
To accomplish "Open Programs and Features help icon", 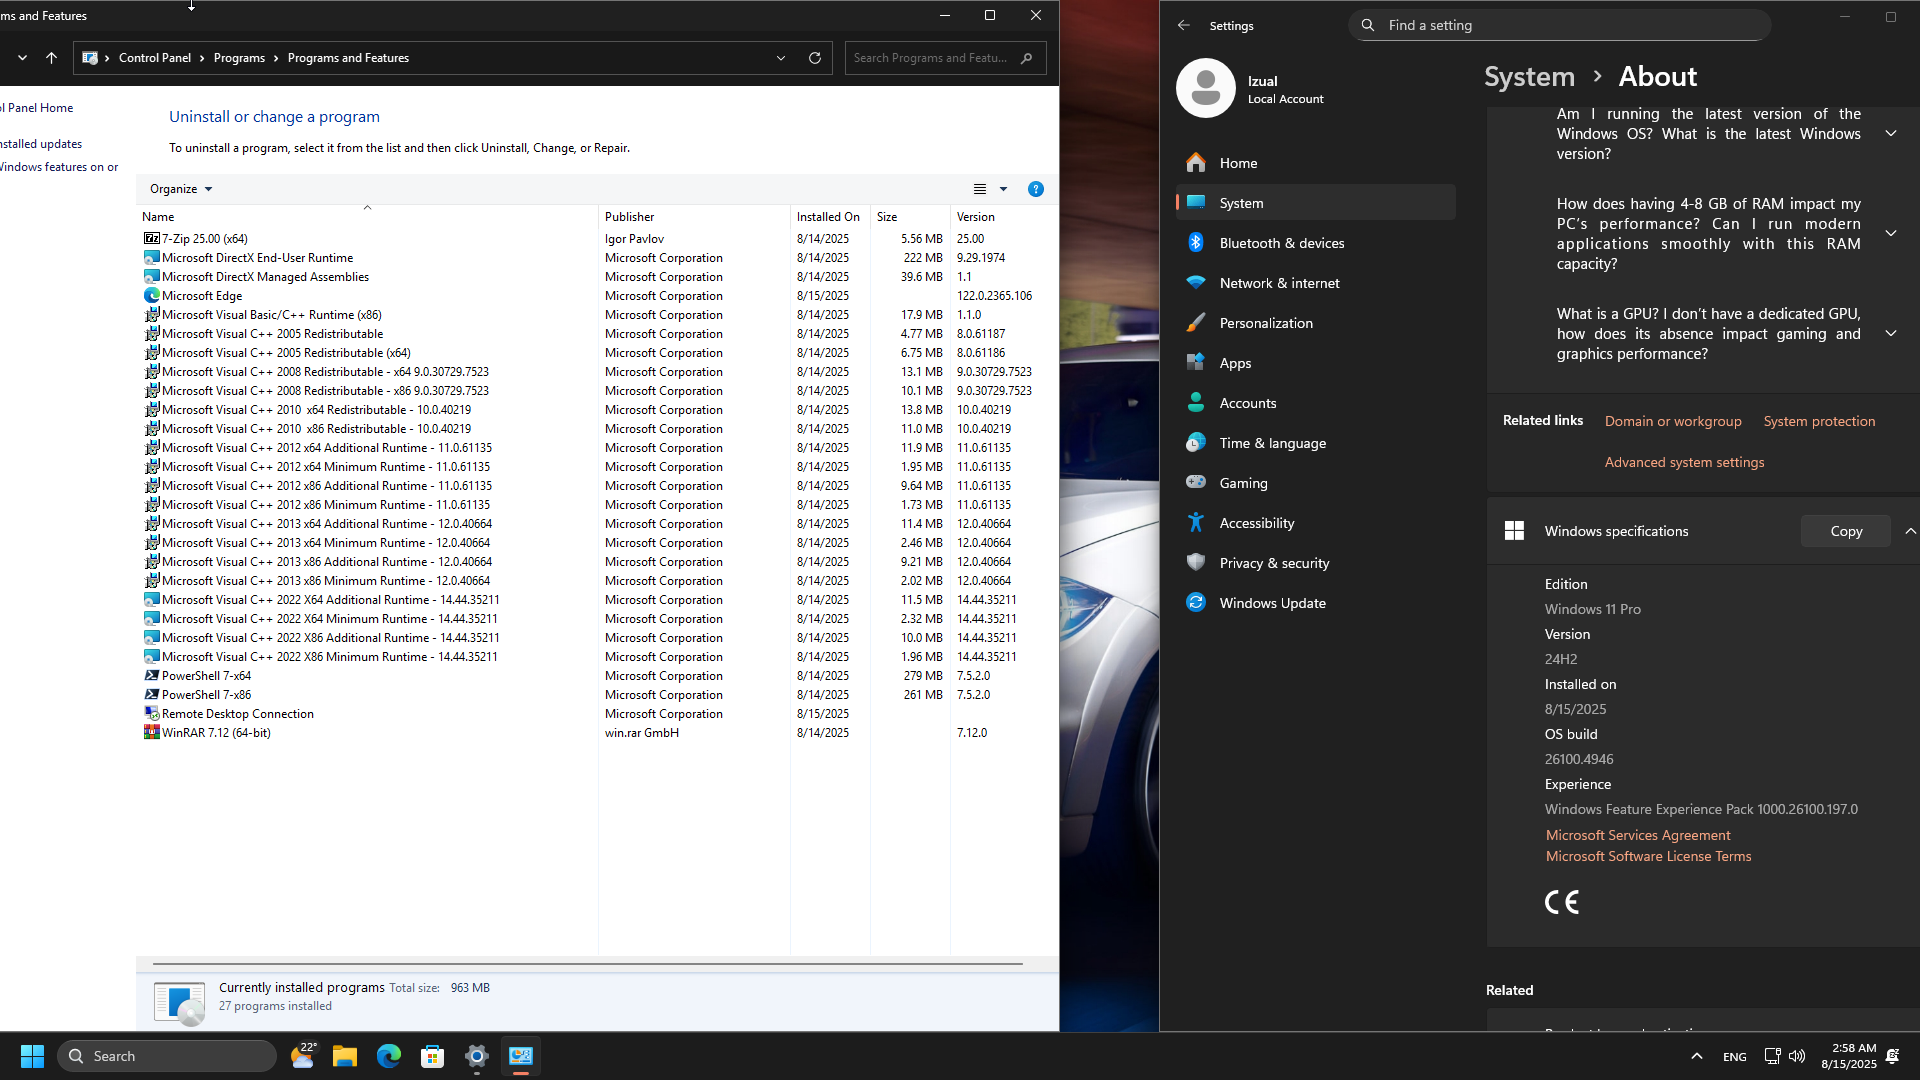I will tap(1036, 189).
